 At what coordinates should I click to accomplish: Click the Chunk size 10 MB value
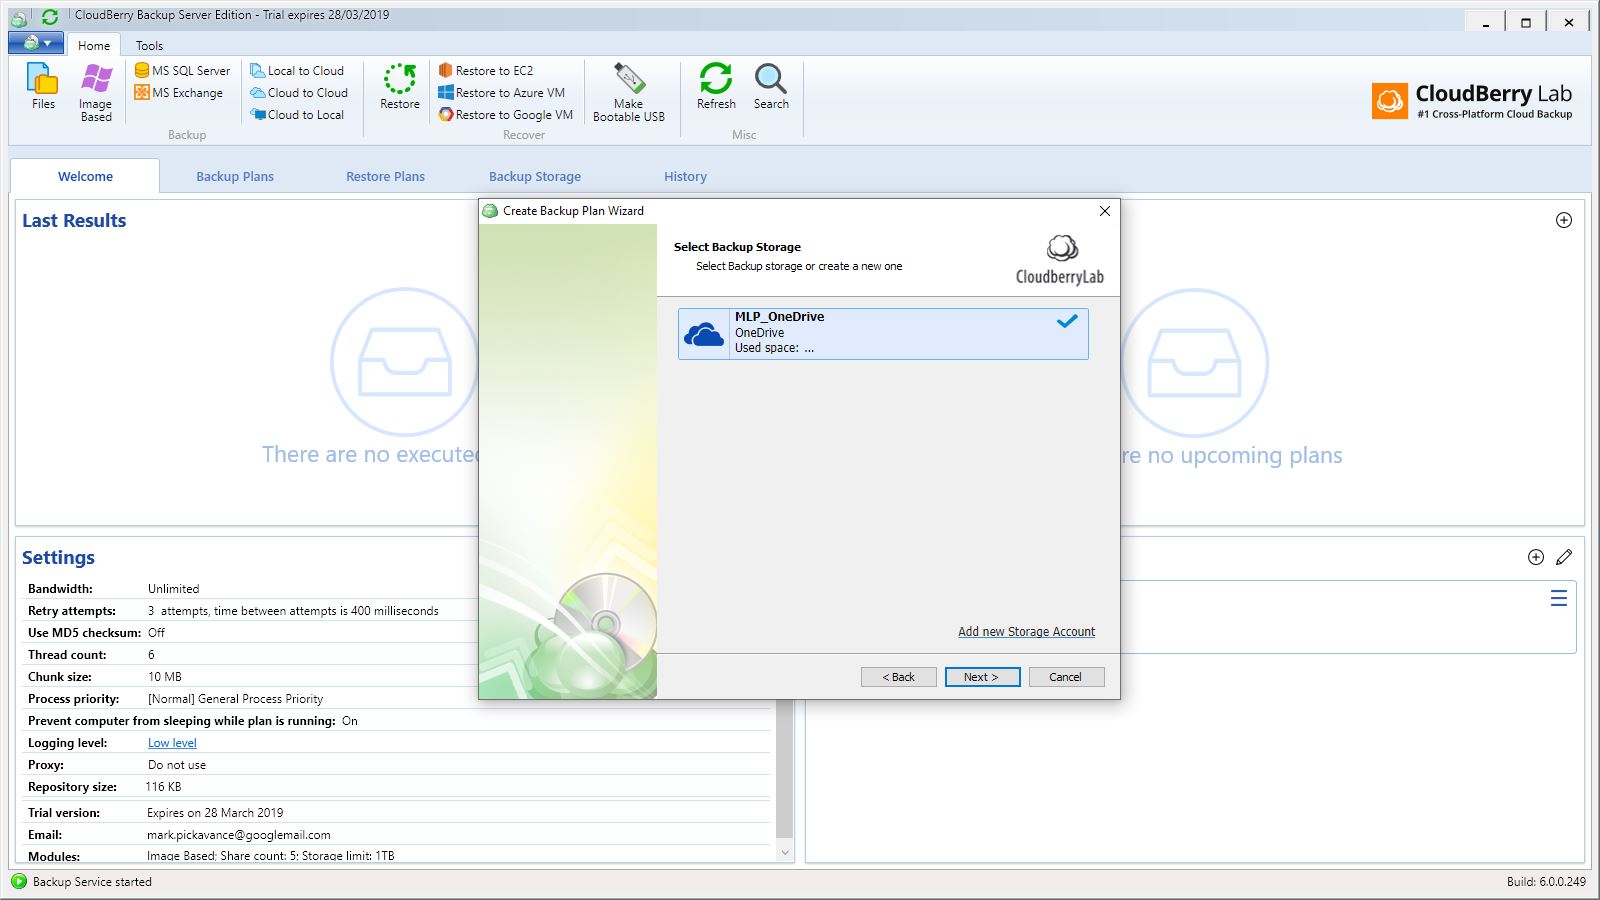coord(164,677)
